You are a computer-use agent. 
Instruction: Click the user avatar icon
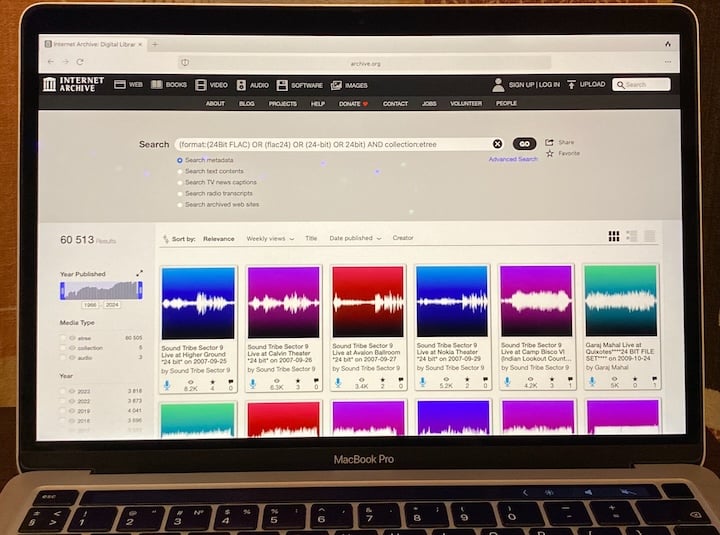[498, 85]
